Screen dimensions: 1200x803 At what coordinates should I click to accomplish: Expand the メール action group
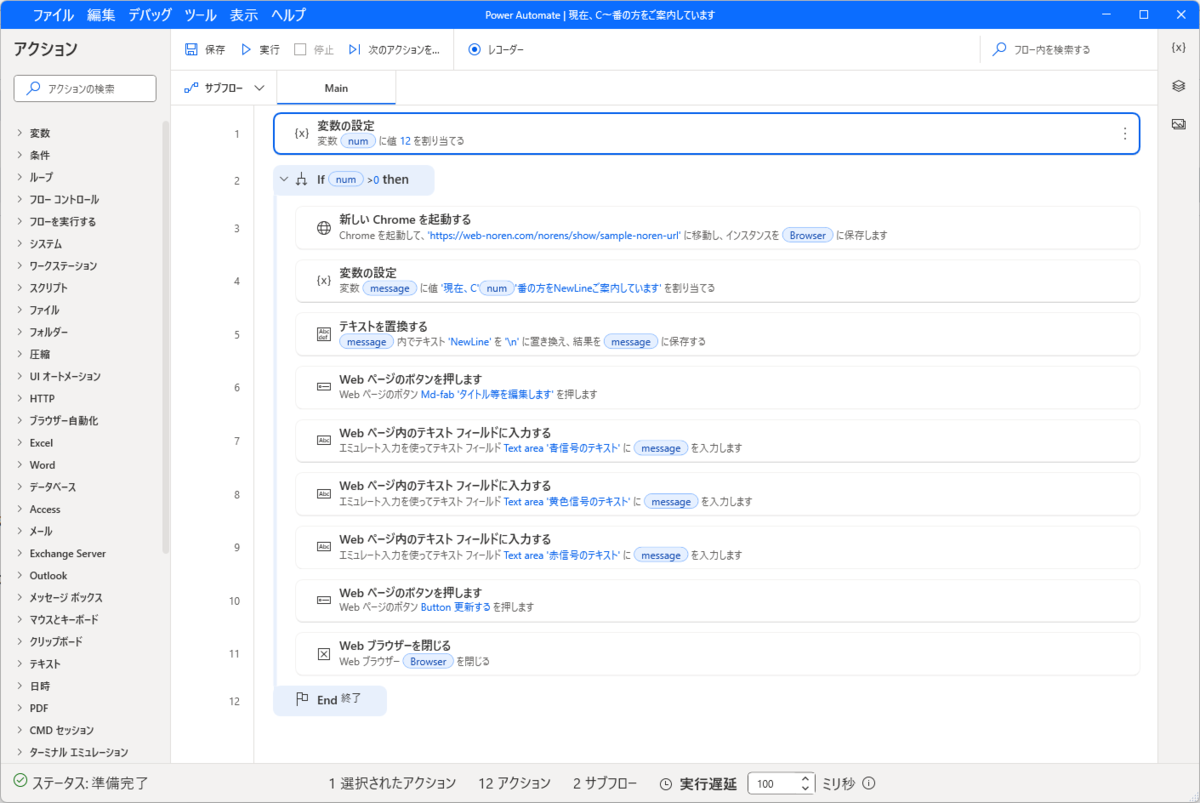tap(20, 531)
